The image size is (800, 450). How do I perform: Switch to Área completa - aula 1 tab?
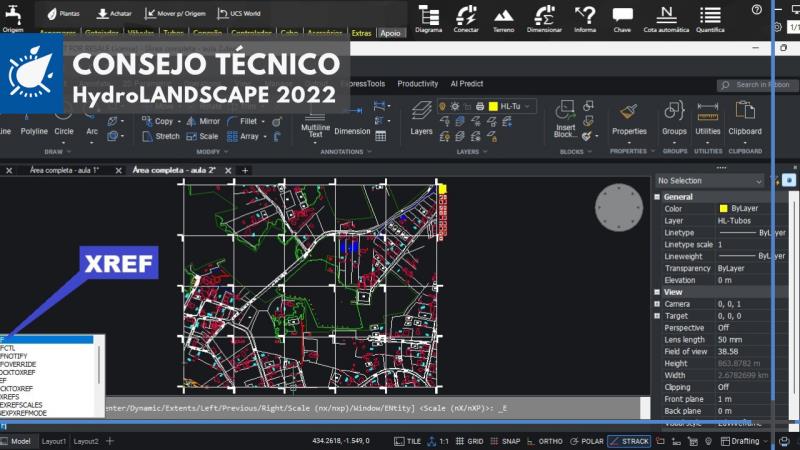pos(64,170)
